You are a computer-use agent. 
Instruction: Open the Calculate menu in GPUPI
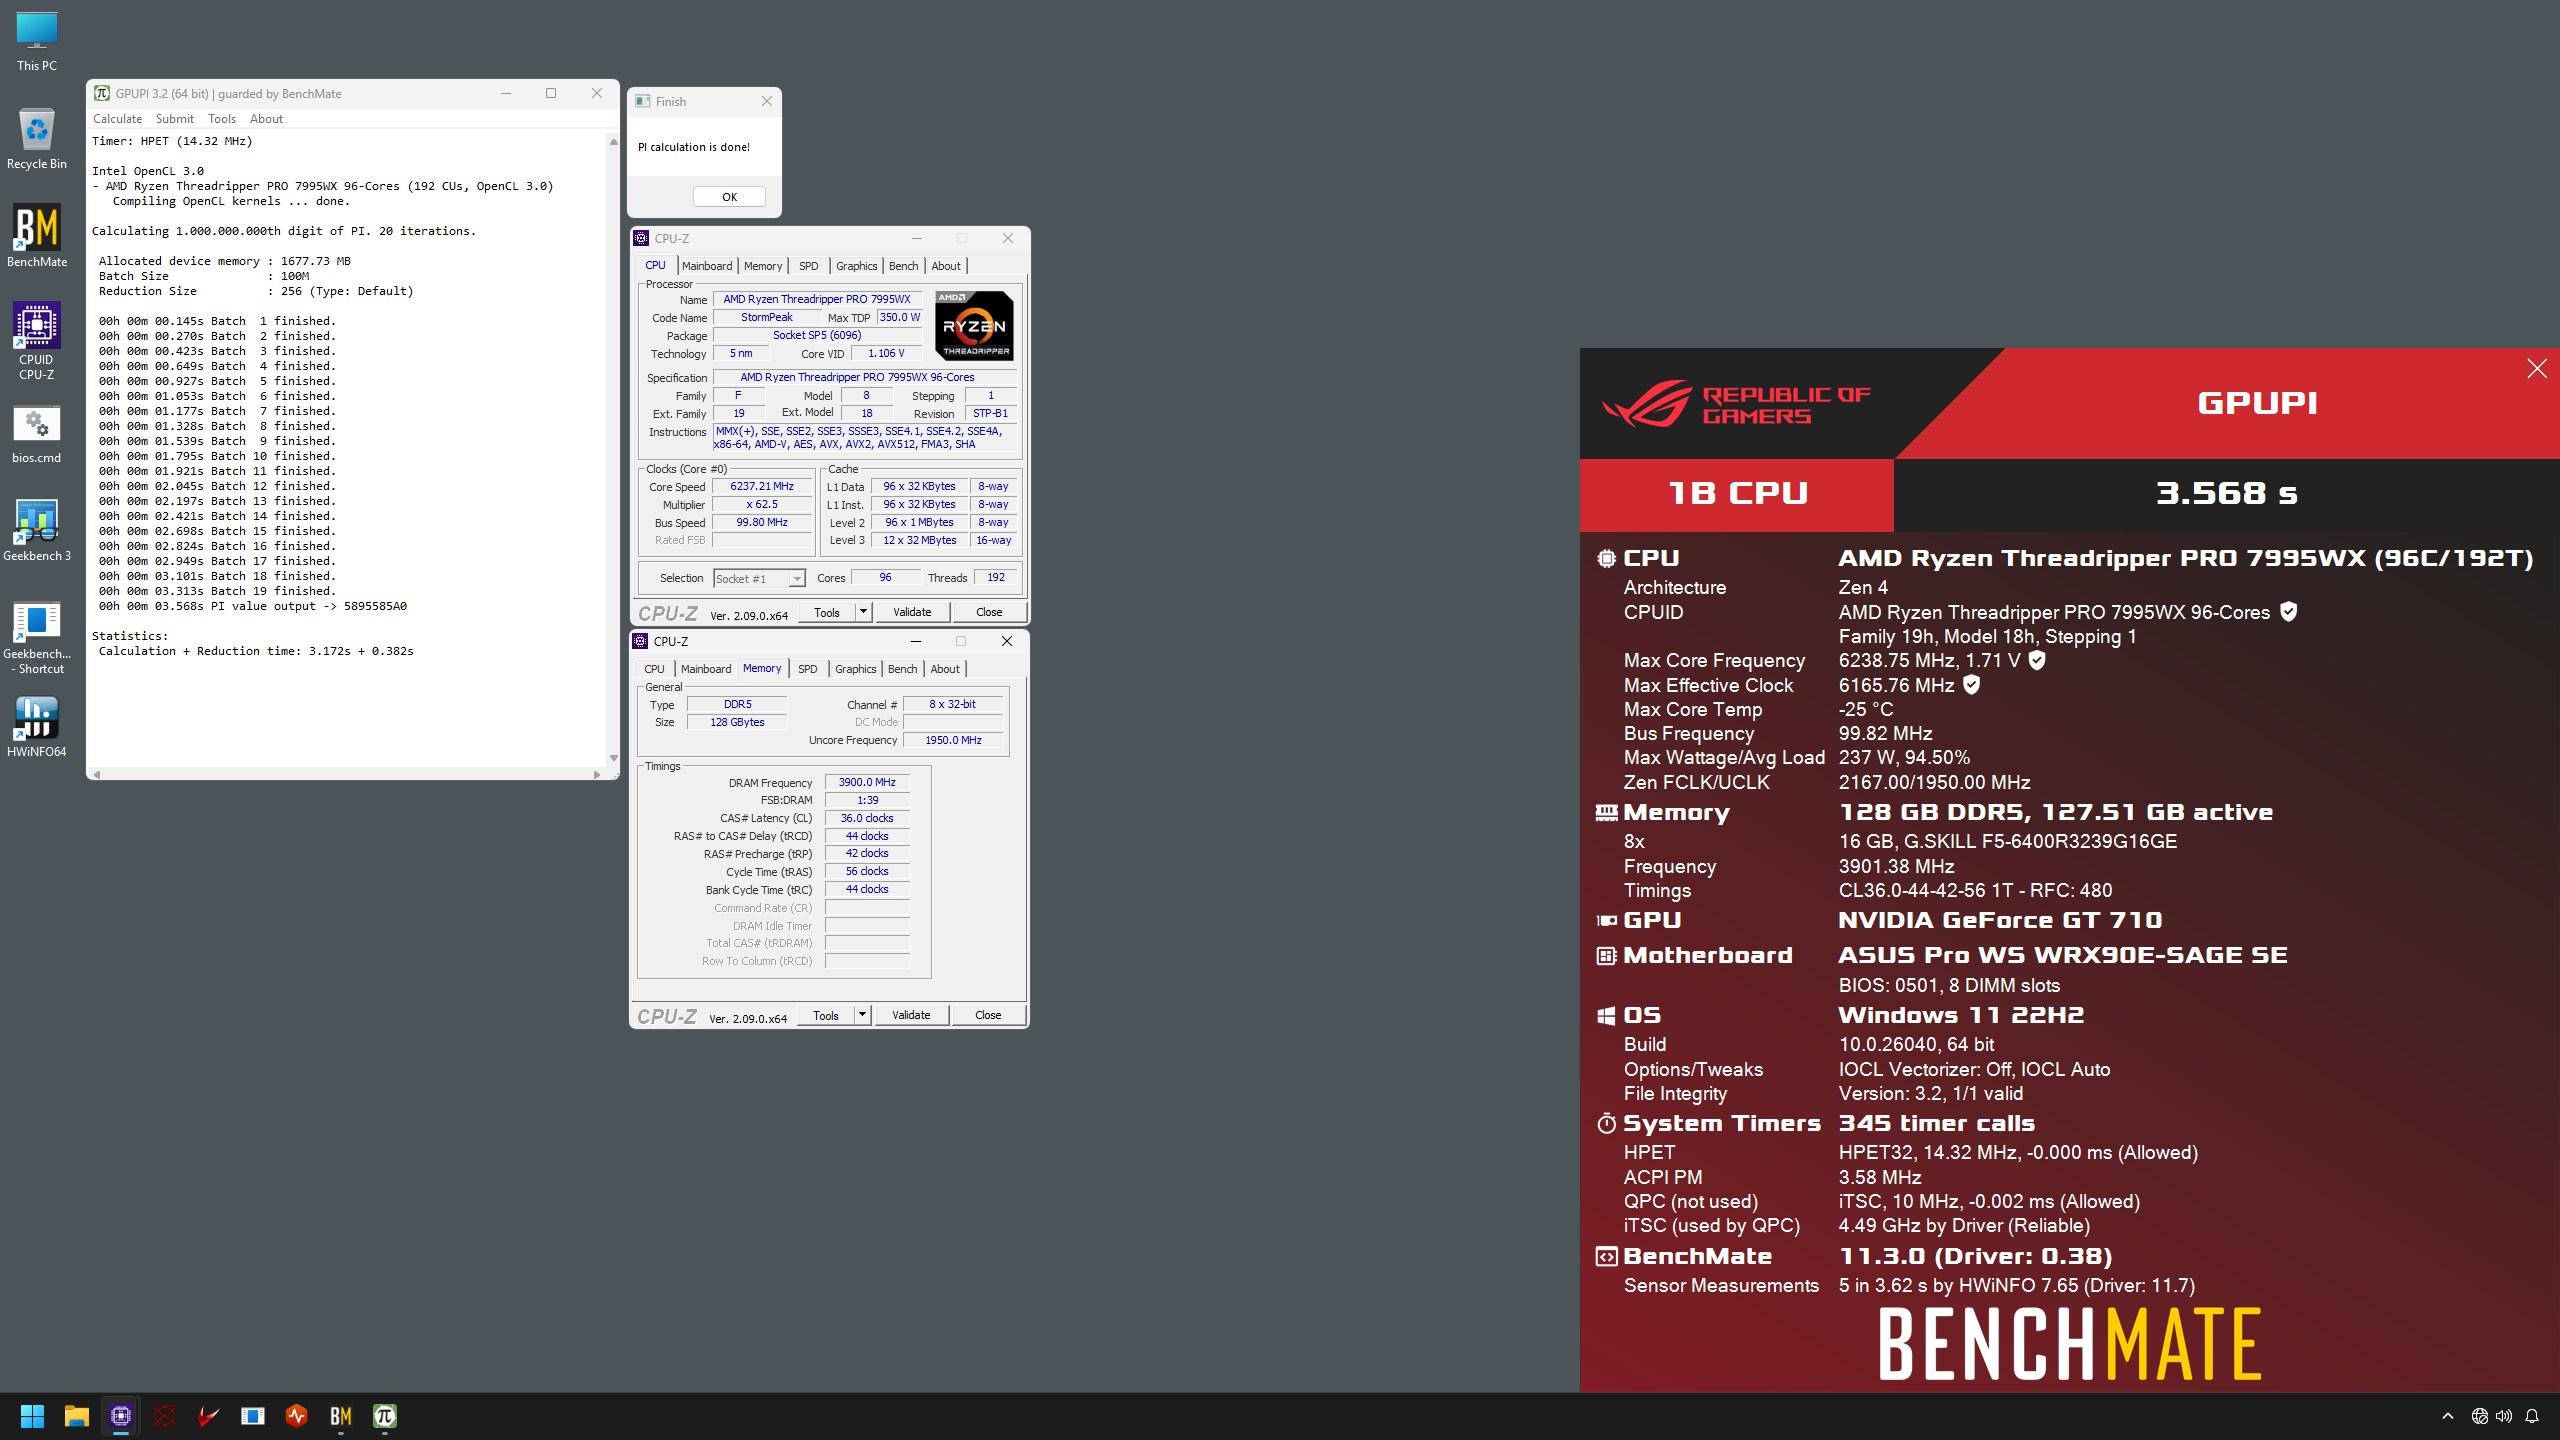[117, 119]
